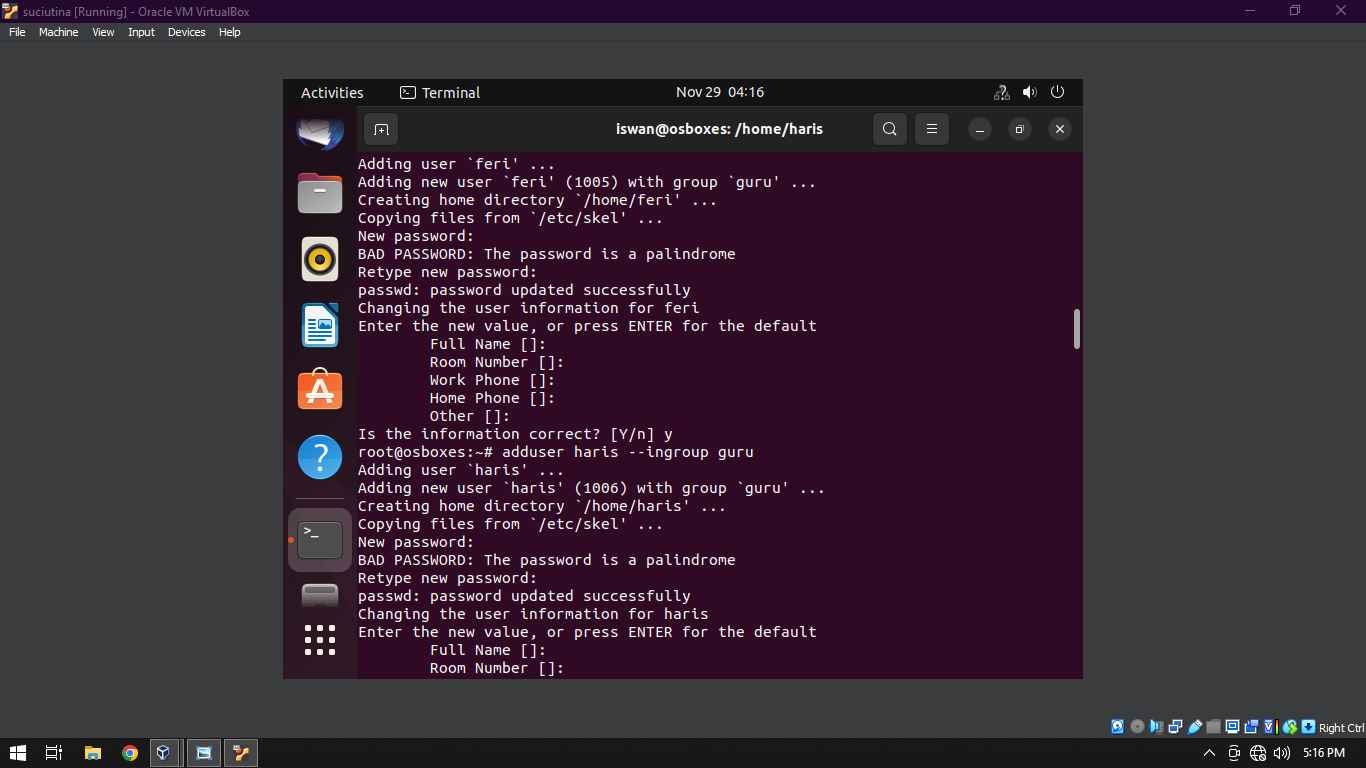The width and height of the screenshot is (1366, 768).
Task: Open VirtualBox Devices menu
Action: click(x=186, y=32)
